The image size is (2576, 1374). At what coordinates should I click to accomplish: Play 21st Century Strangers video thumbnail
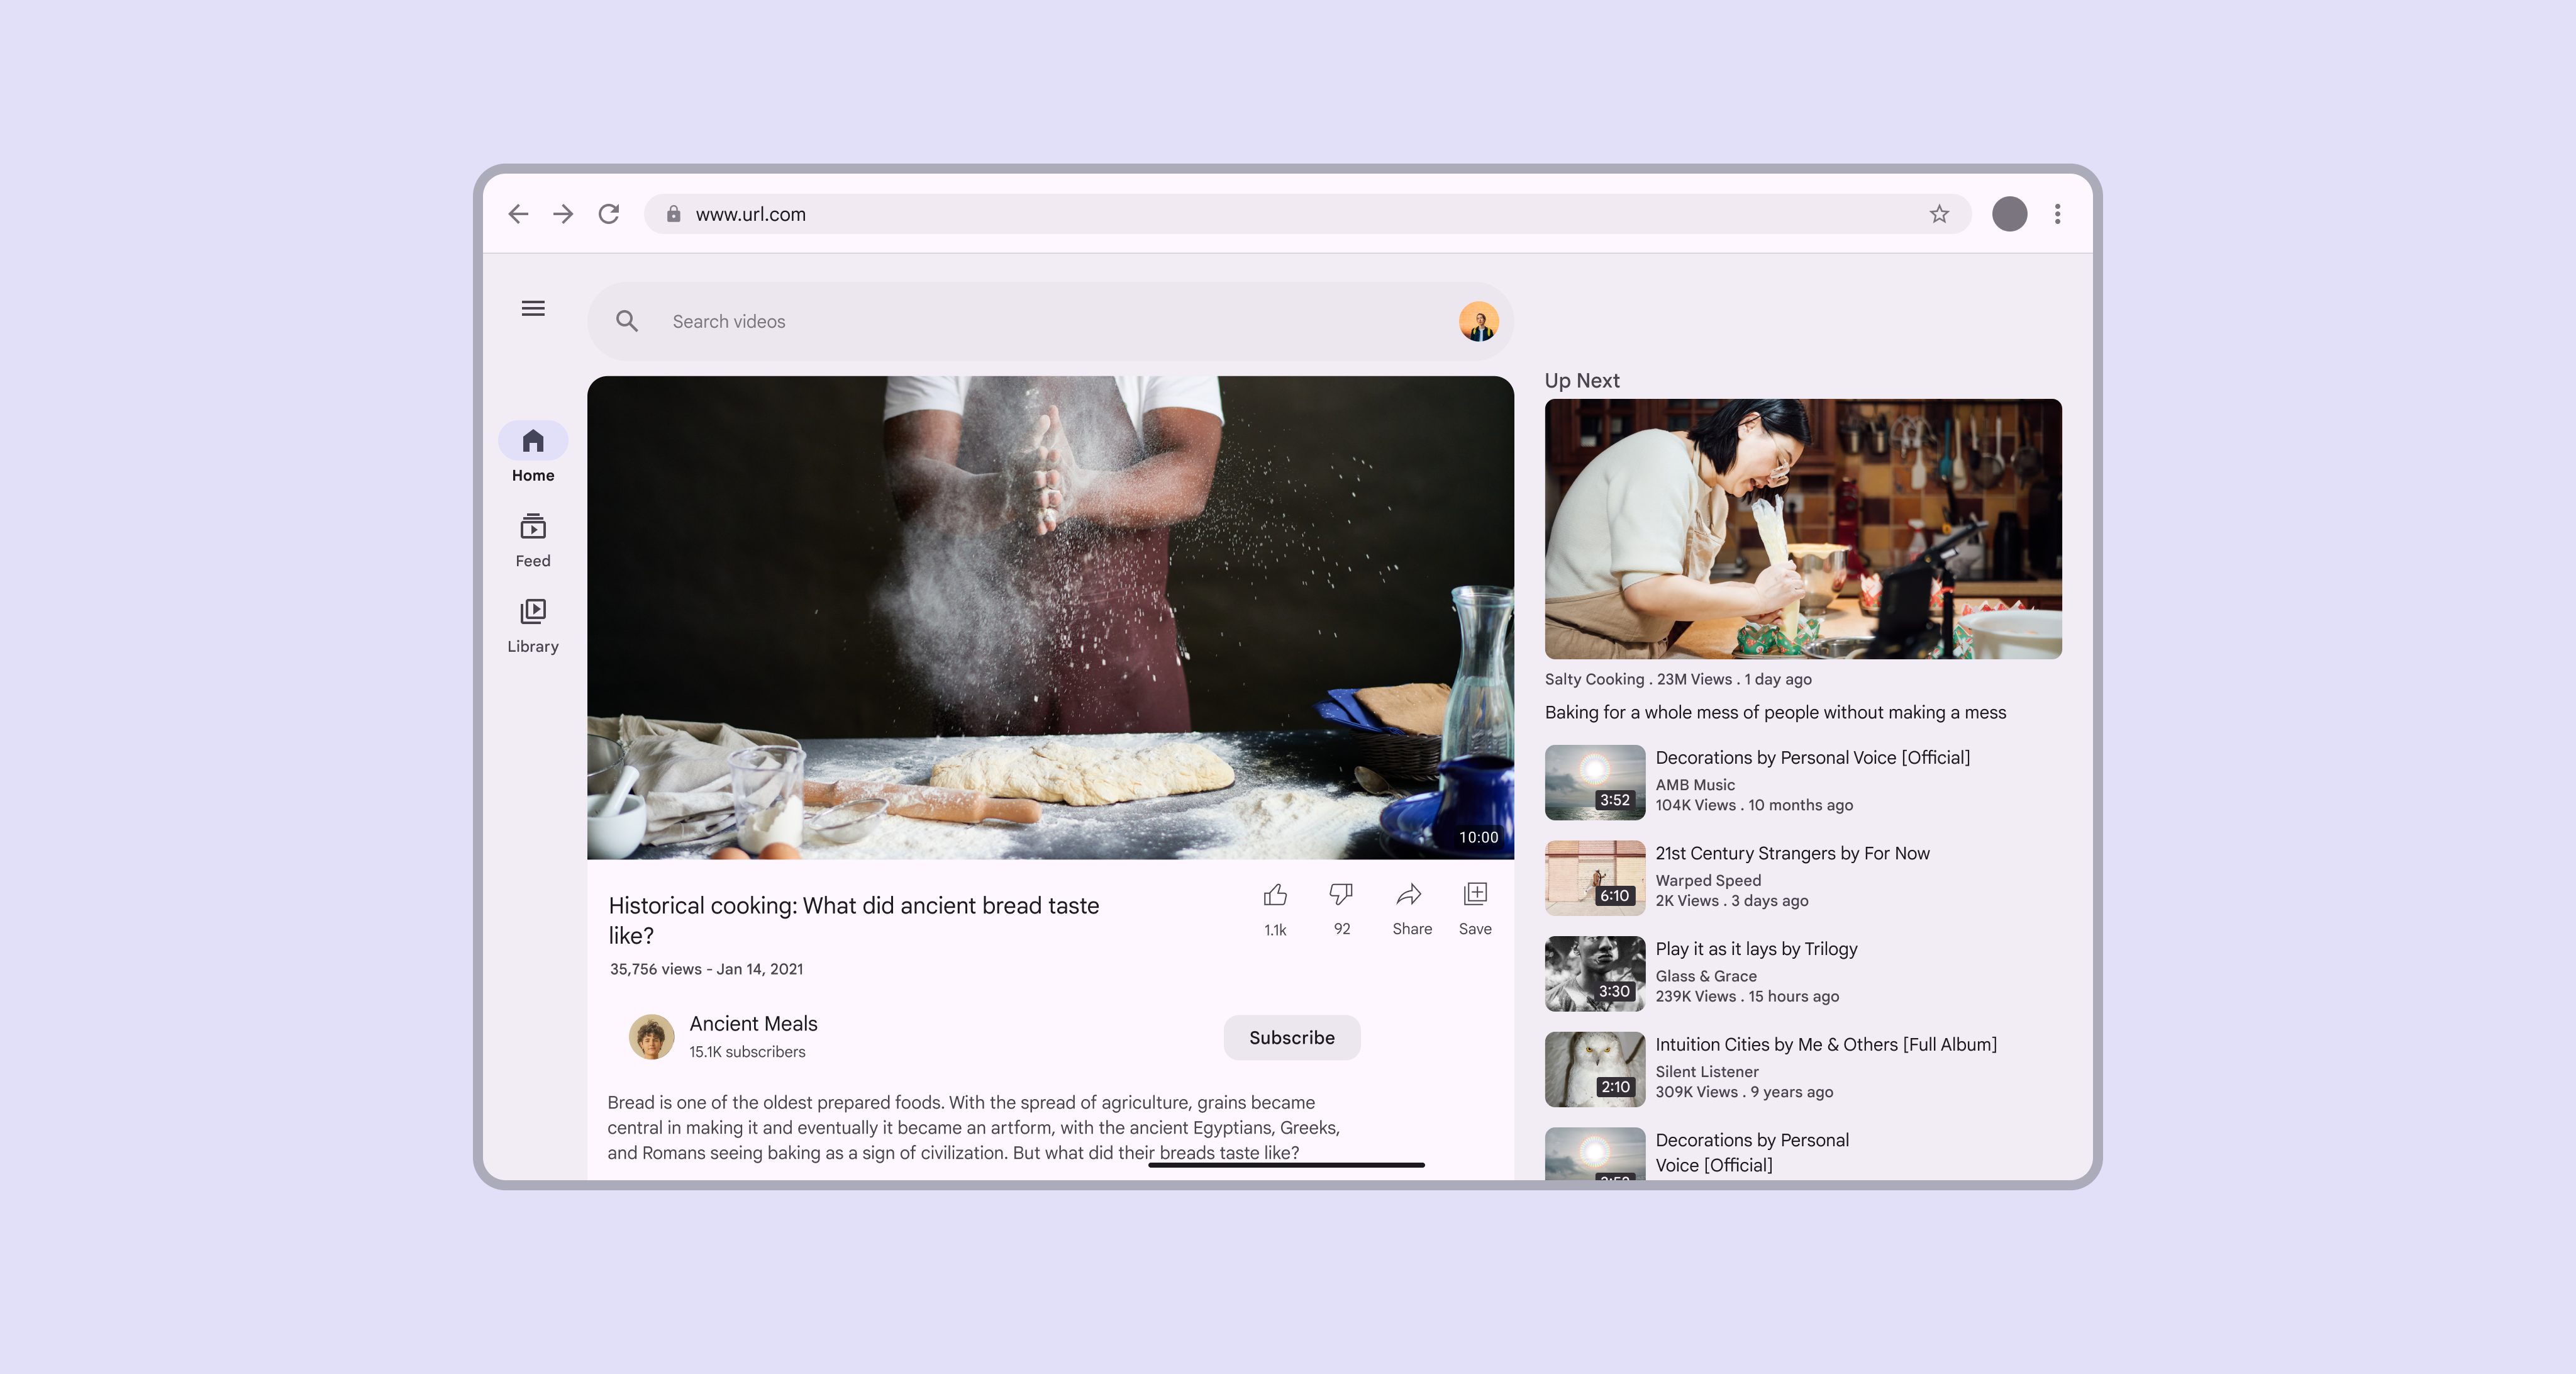click(x=1594, y=877)
